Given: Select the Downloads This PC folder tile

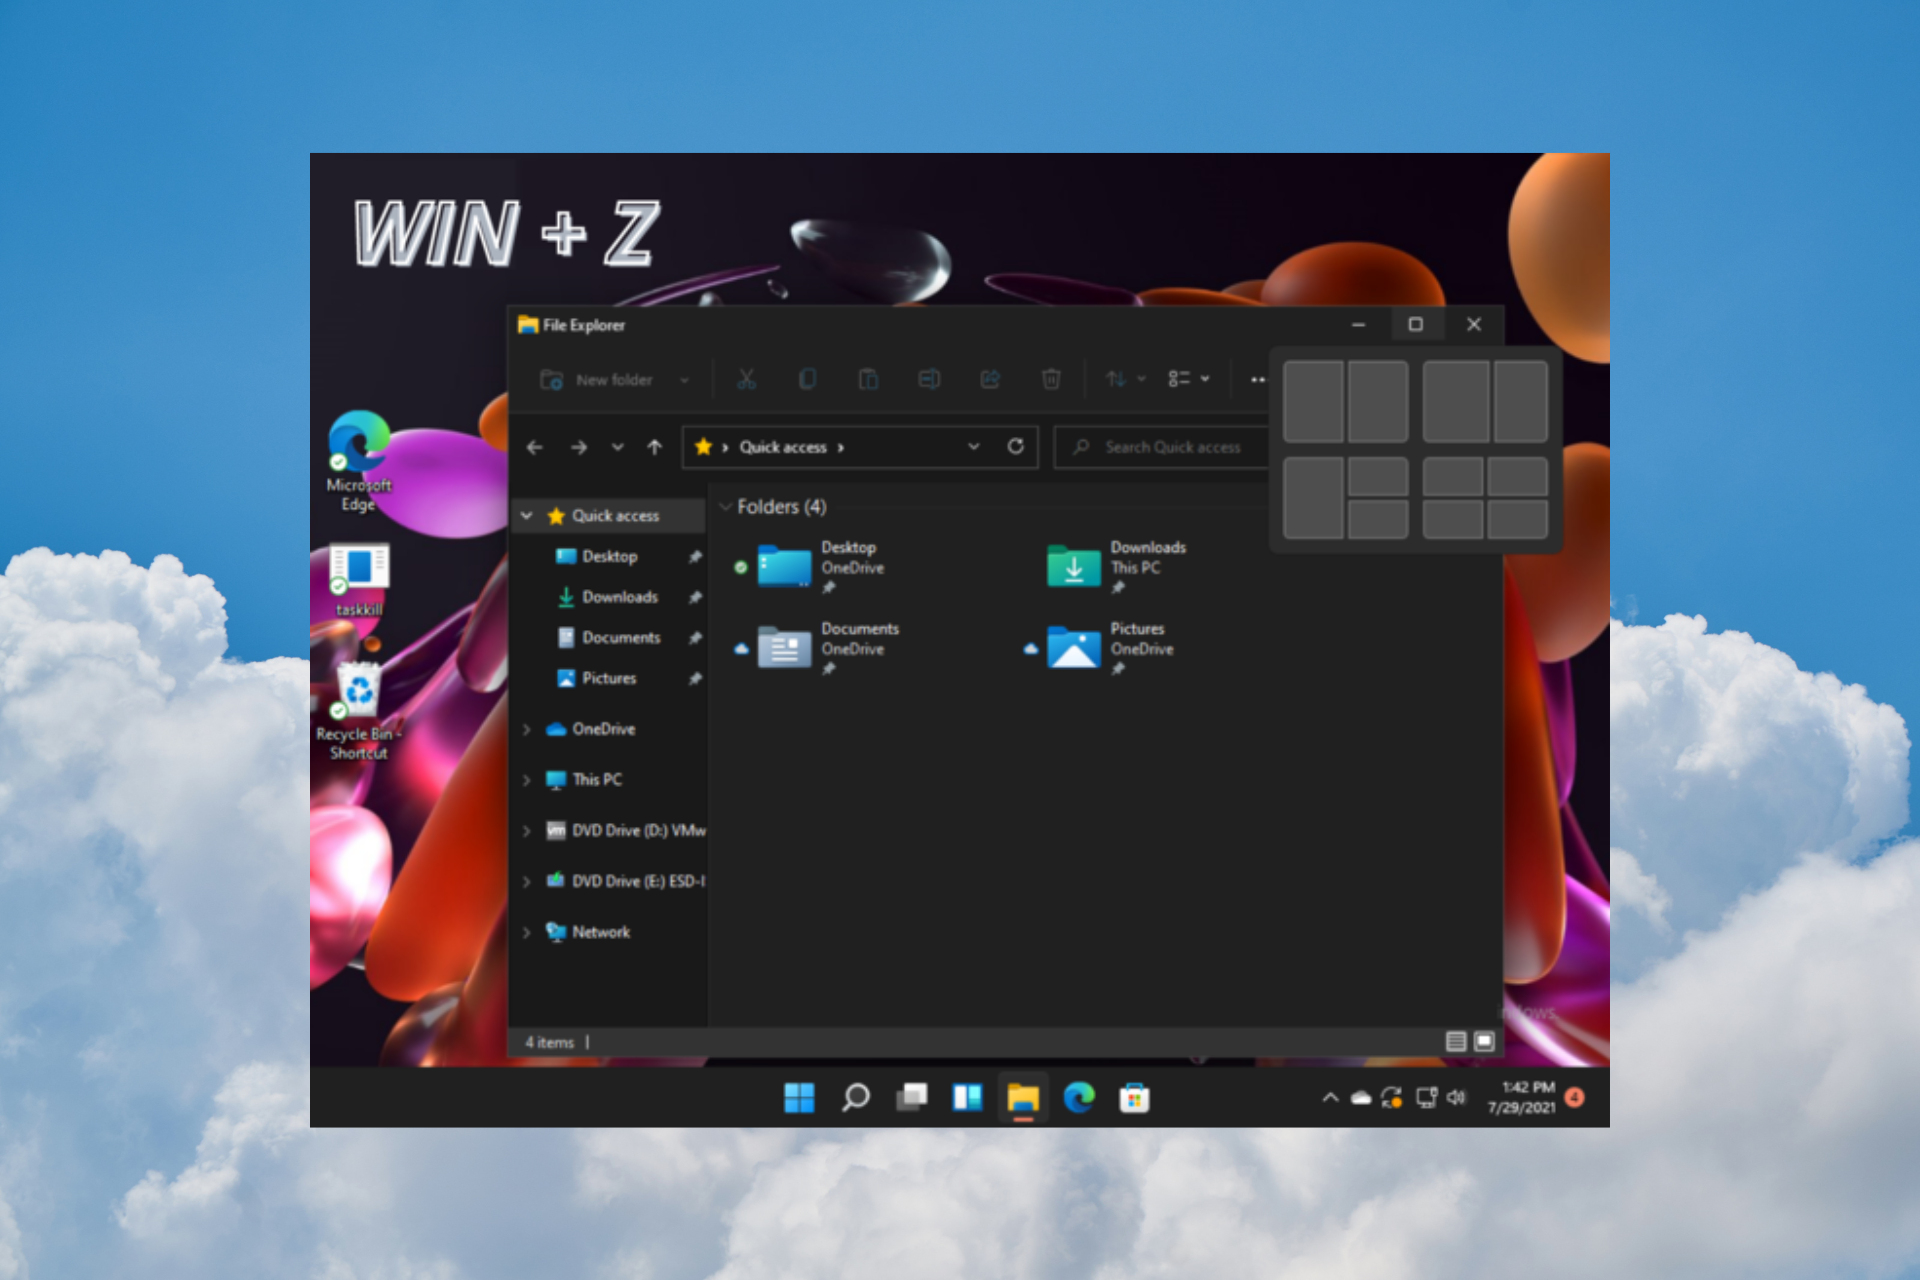Looking at the screenshot, I should 1115,568.
